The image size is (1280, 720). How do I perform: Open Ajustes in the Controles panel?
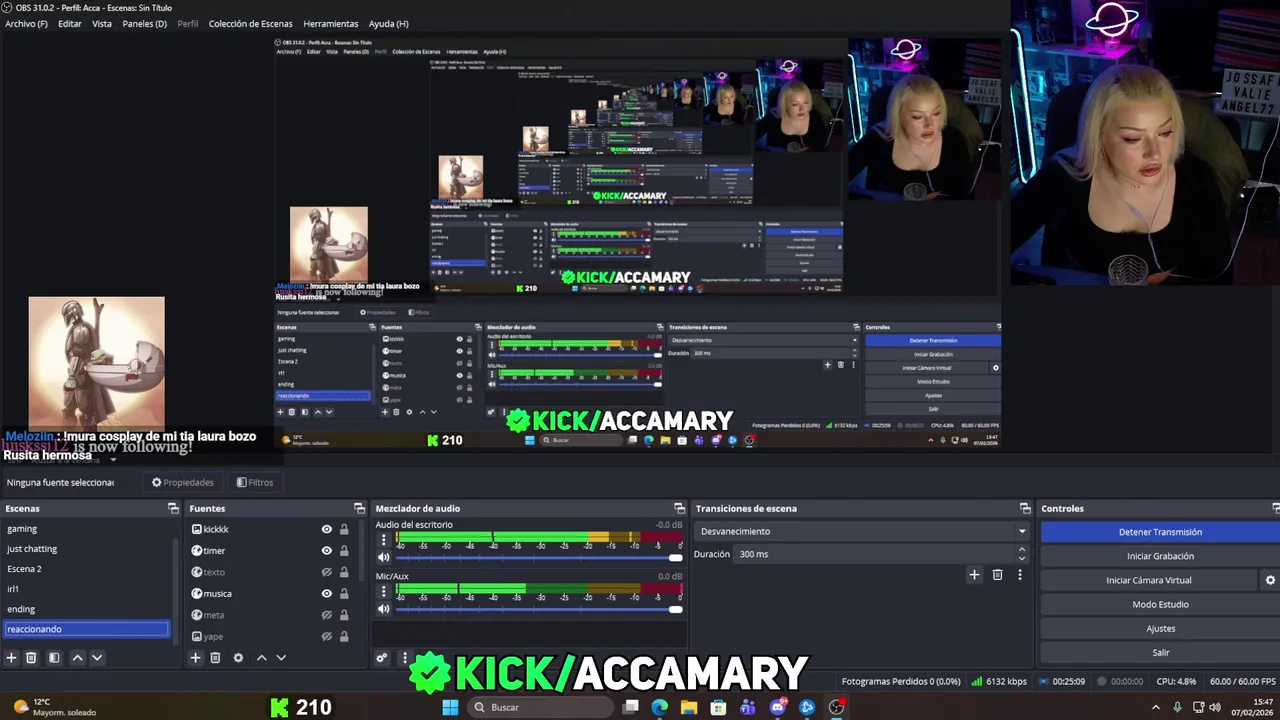tap(1160, 628)
